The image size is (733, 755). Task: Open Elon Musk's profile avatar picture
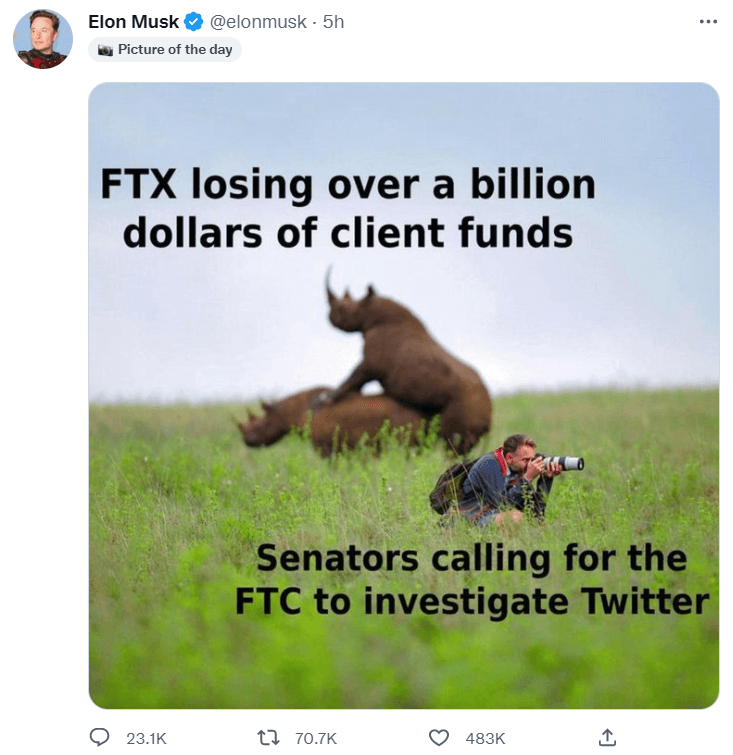click(x=43, y=39)
